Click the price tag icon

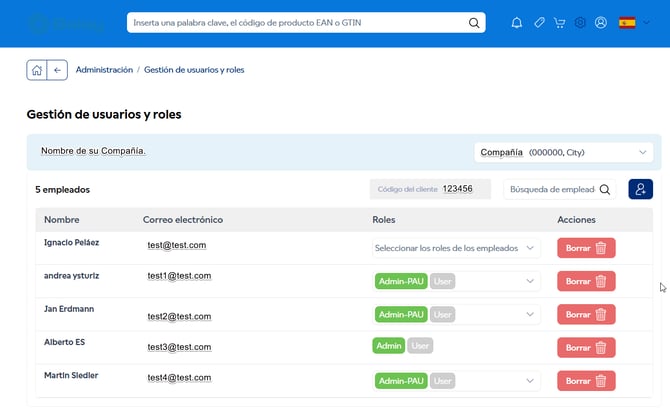[539, 22]
